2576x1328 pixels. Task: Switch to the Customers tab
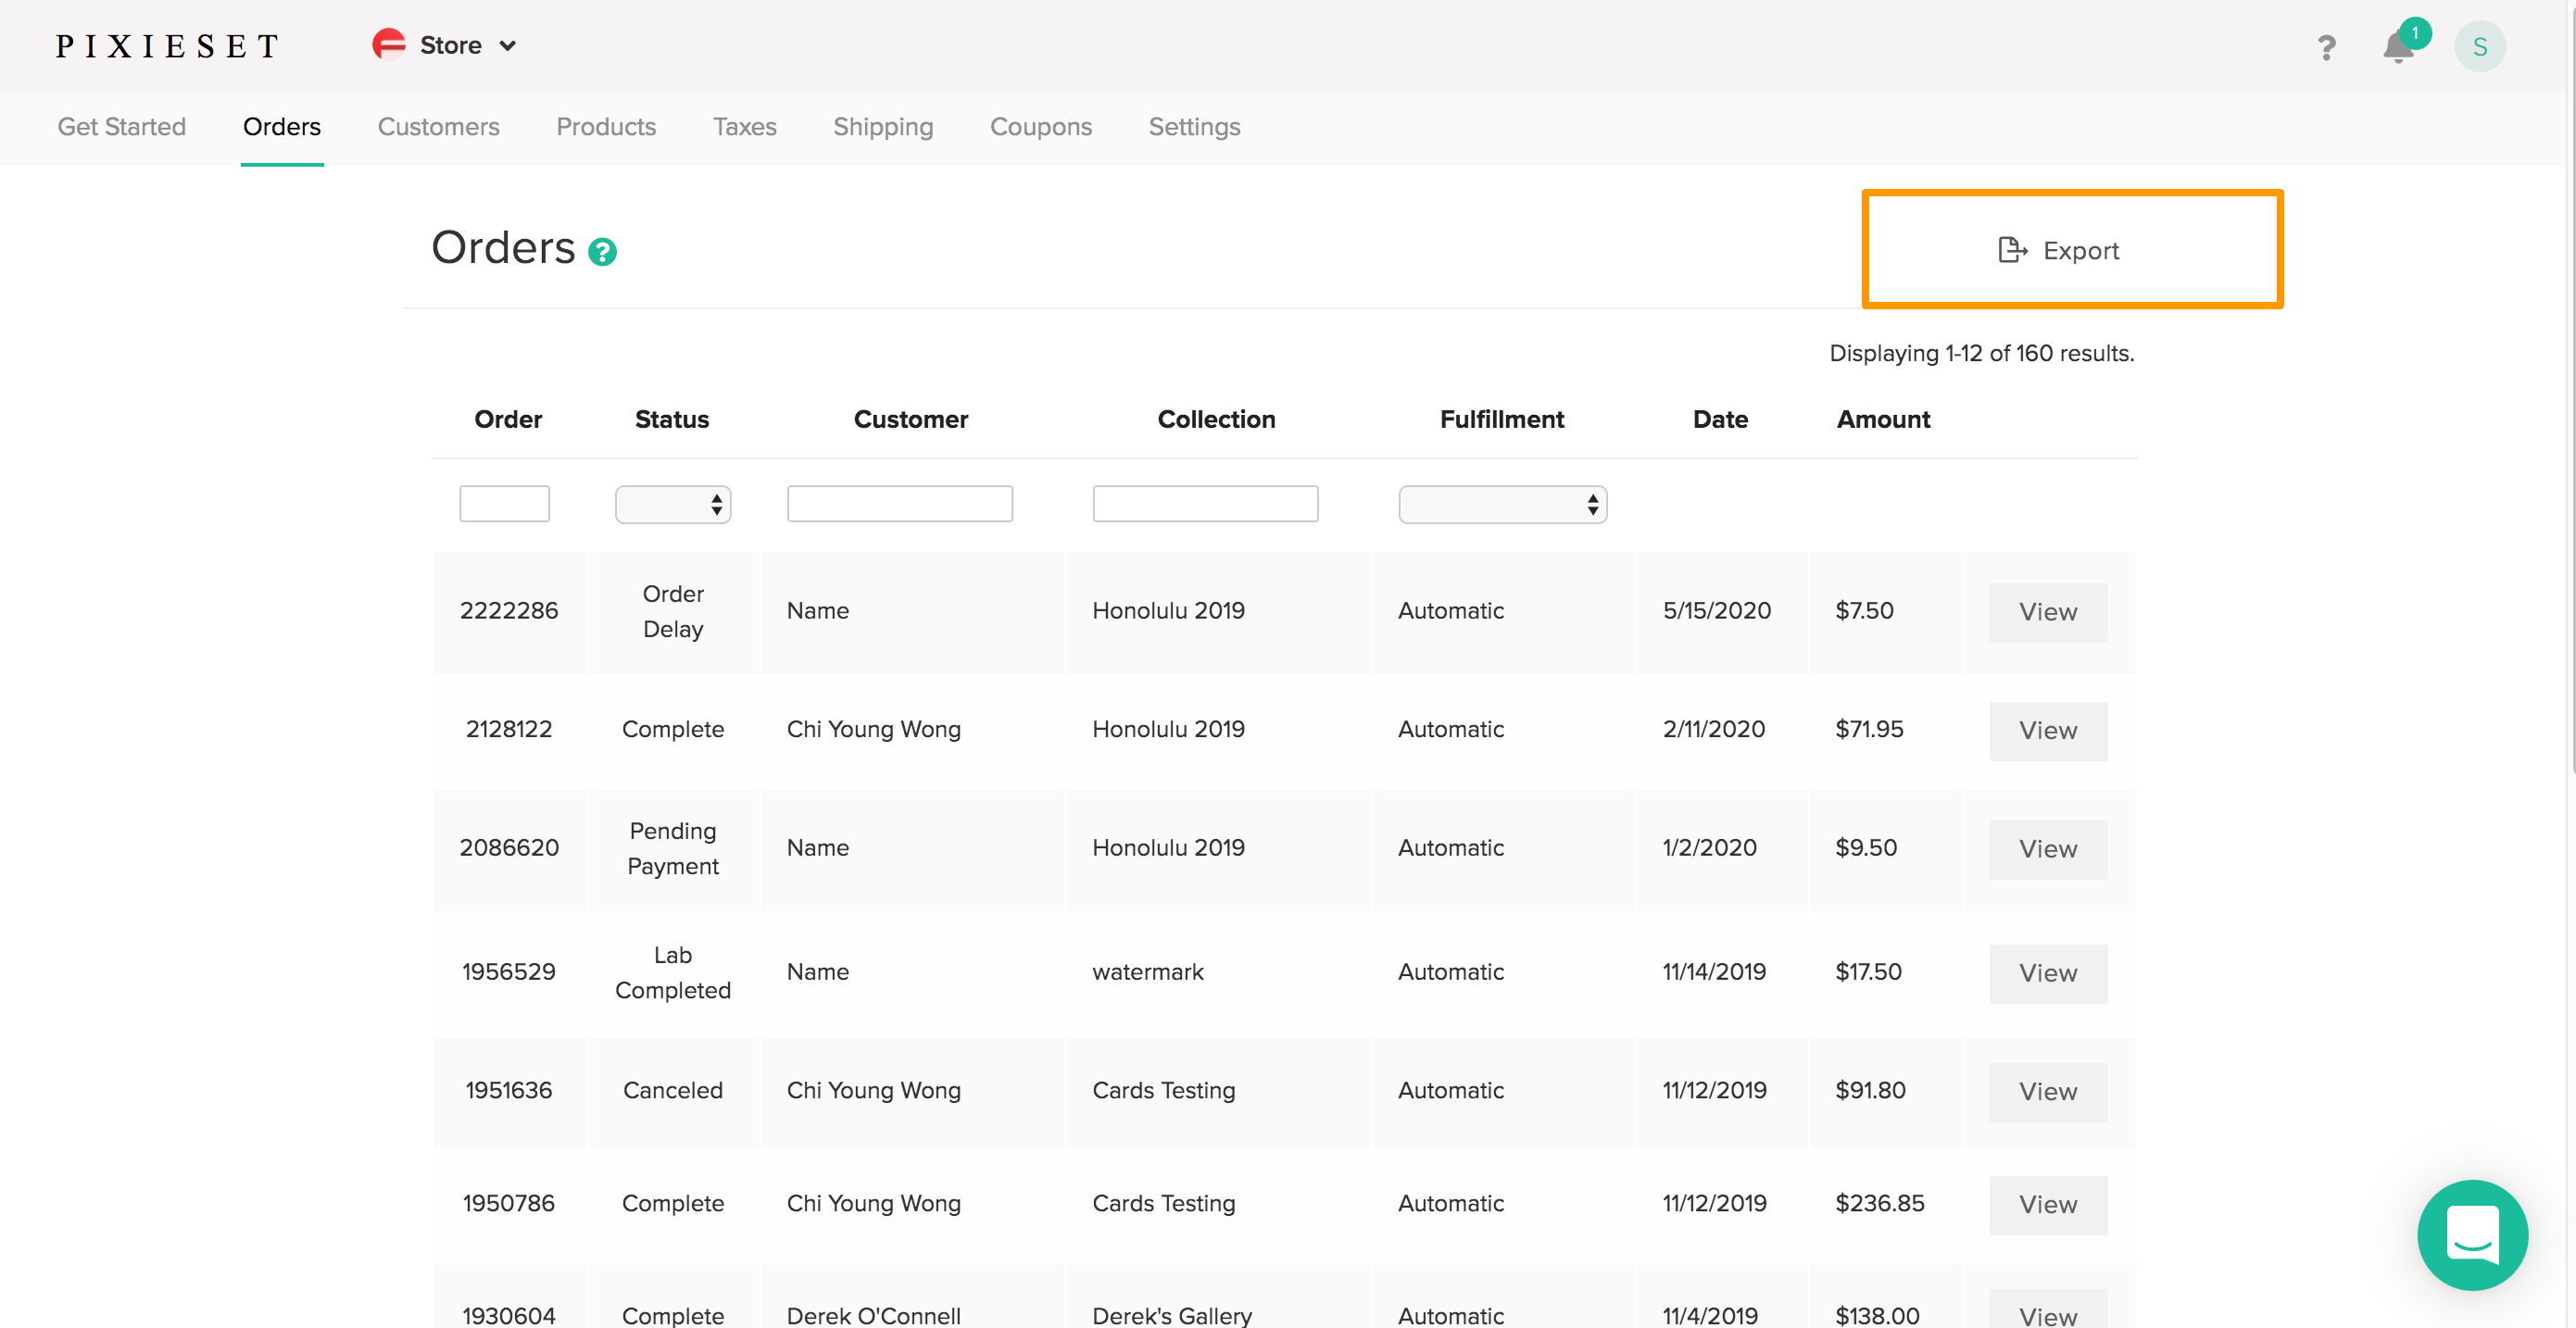(438, 127)
